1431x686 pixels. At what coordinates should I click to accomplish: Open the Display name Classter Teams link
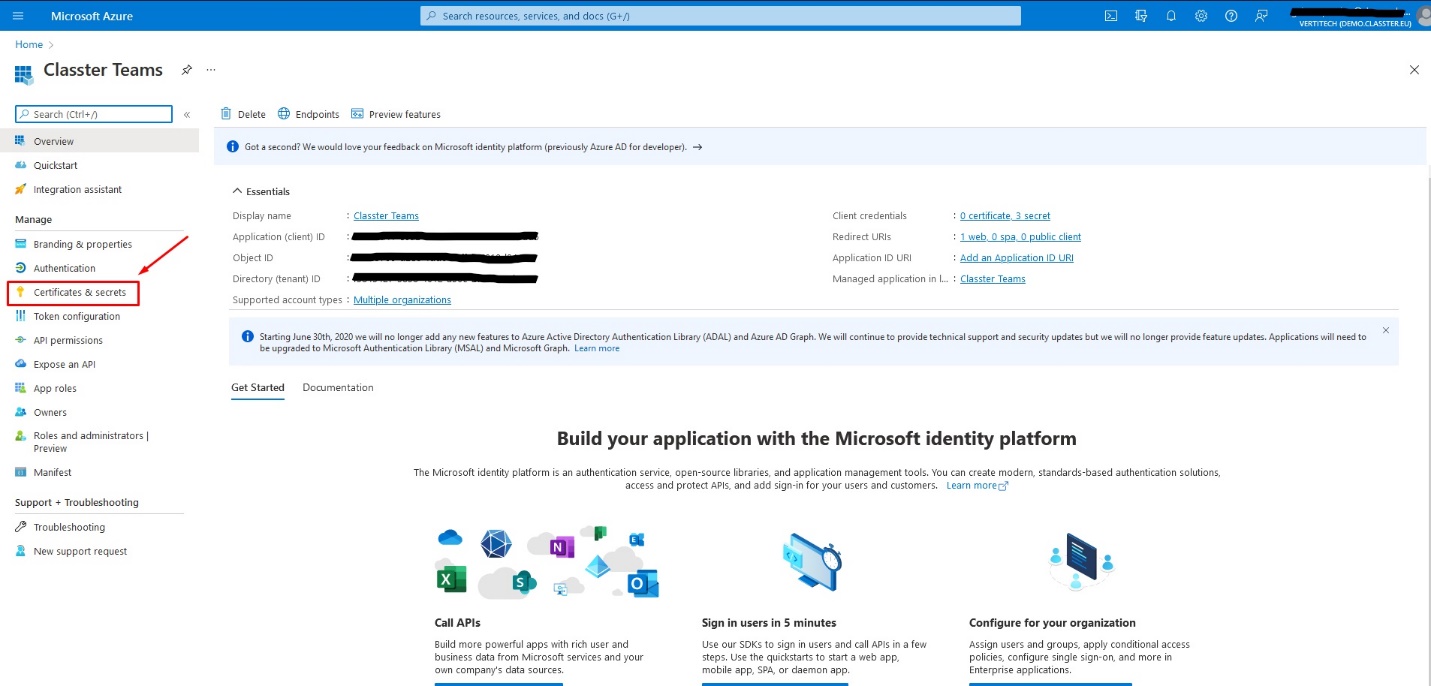coord(386,216)
